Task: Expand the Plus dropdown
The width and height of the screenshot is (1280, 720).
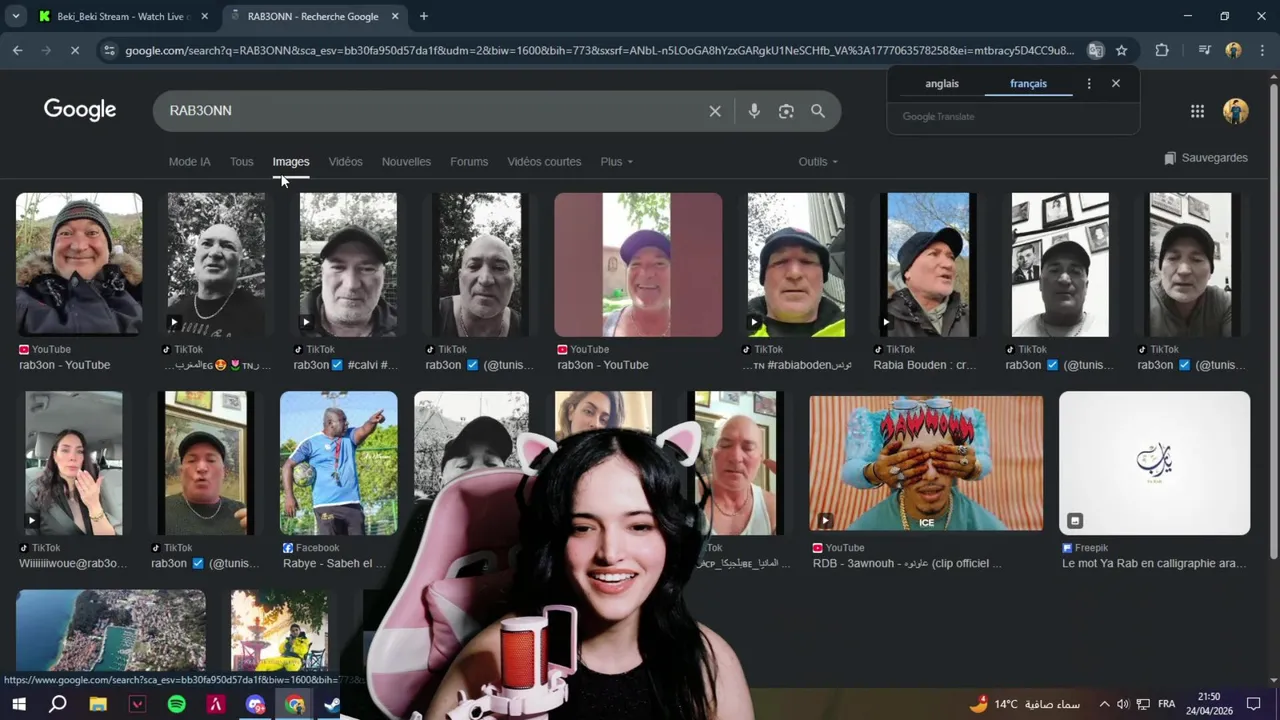Action: [616, 162]
